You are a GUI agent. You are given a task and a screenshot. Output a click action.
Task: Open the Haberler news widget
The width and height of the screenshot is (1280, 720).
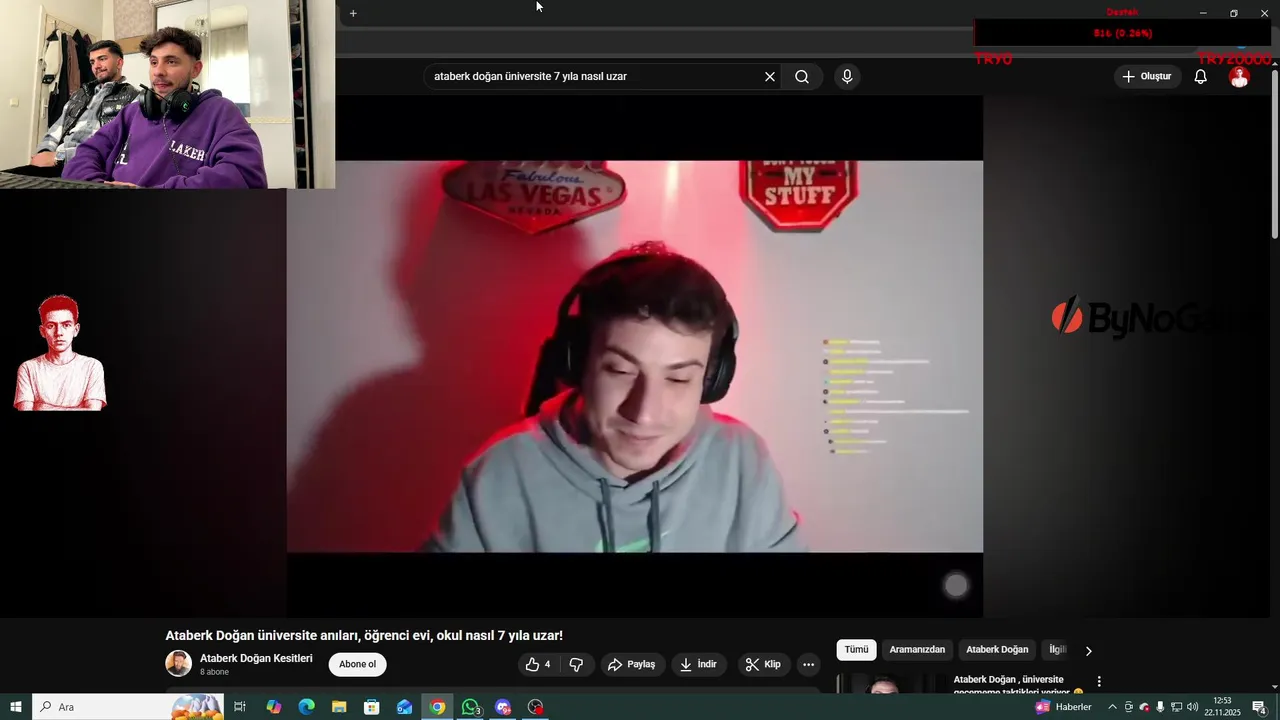1064,707
